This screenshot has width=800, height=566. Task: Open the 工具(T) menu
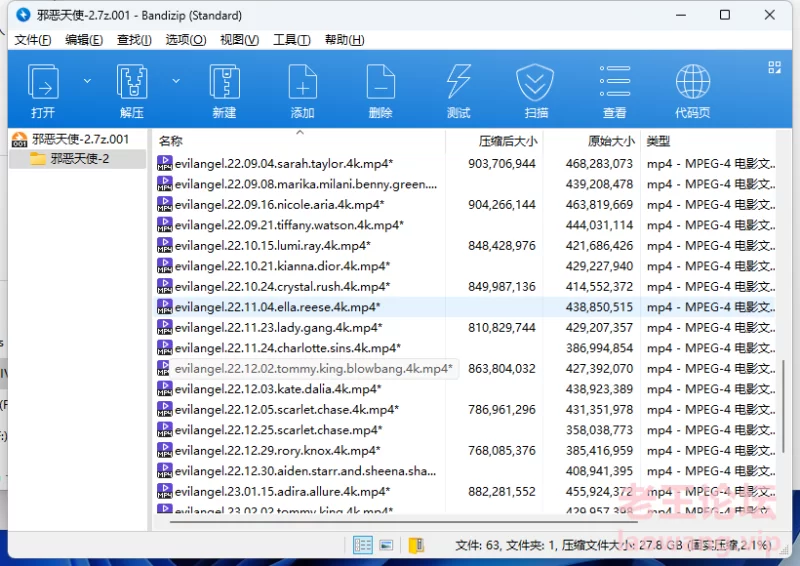[292, 40]
